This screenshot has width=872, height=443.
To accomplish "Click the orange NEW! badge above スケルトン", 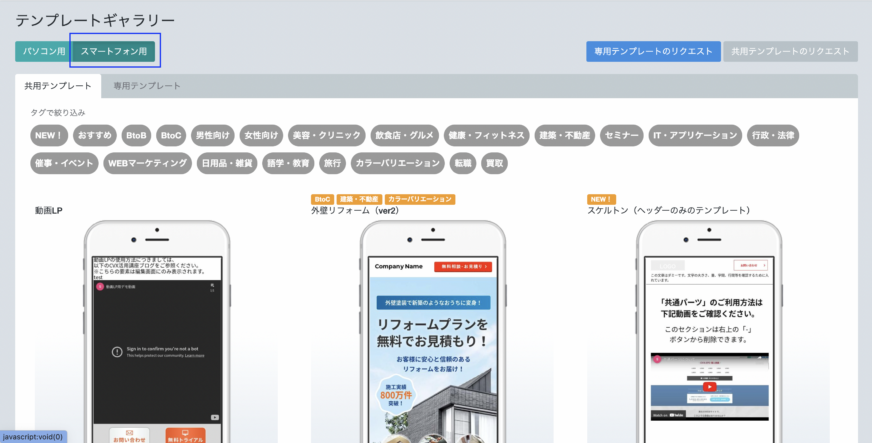I will click(x=601, y=199).
